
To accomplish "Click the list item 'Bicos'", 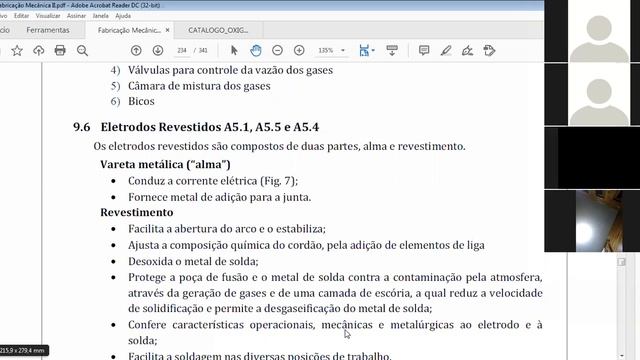I will (x=141, y=101).
